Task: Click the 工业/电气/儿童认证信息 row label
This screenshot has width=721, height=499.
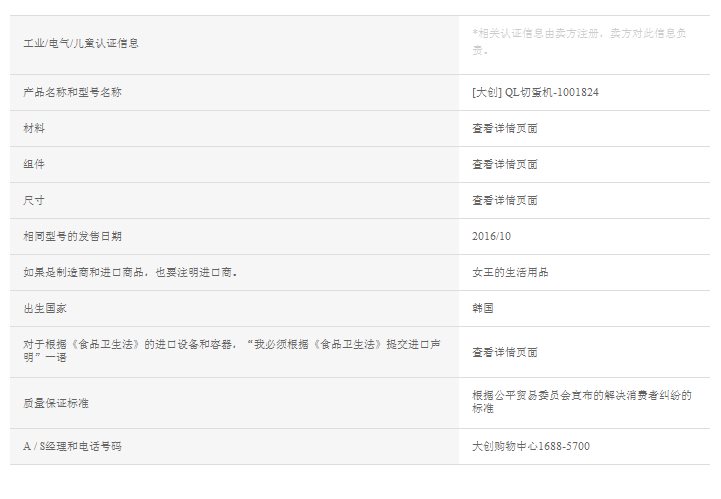Action: [x=81, y=43]
